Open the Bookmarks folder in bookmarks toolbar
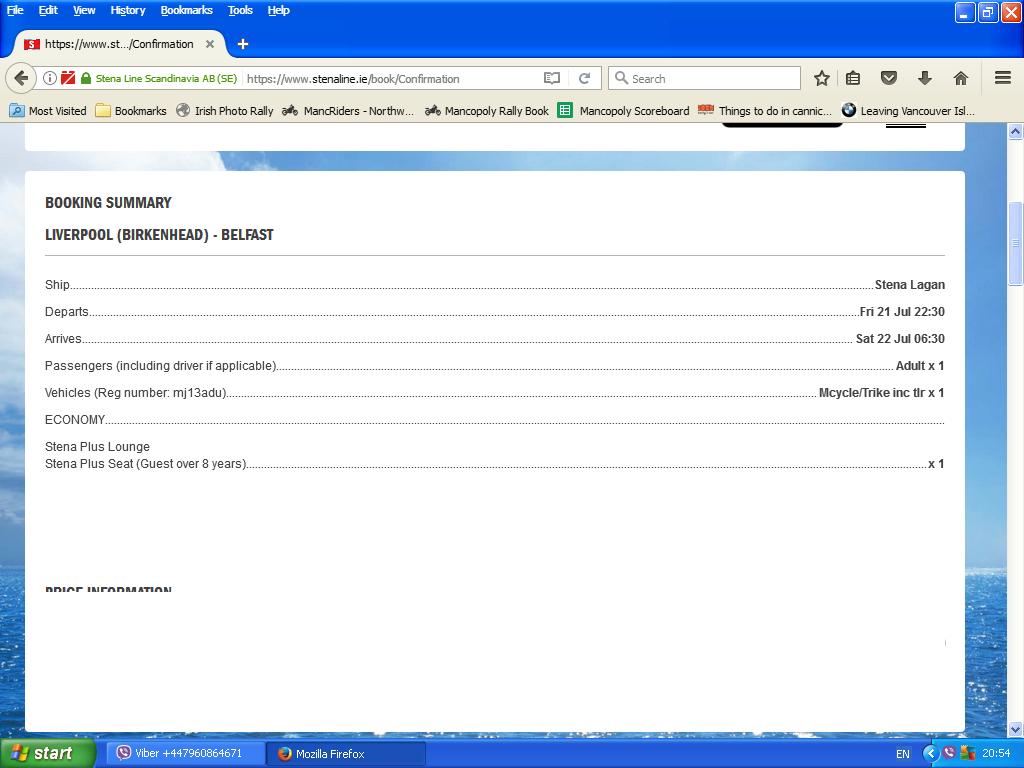1024x768 pixels. tap(131, 111)
